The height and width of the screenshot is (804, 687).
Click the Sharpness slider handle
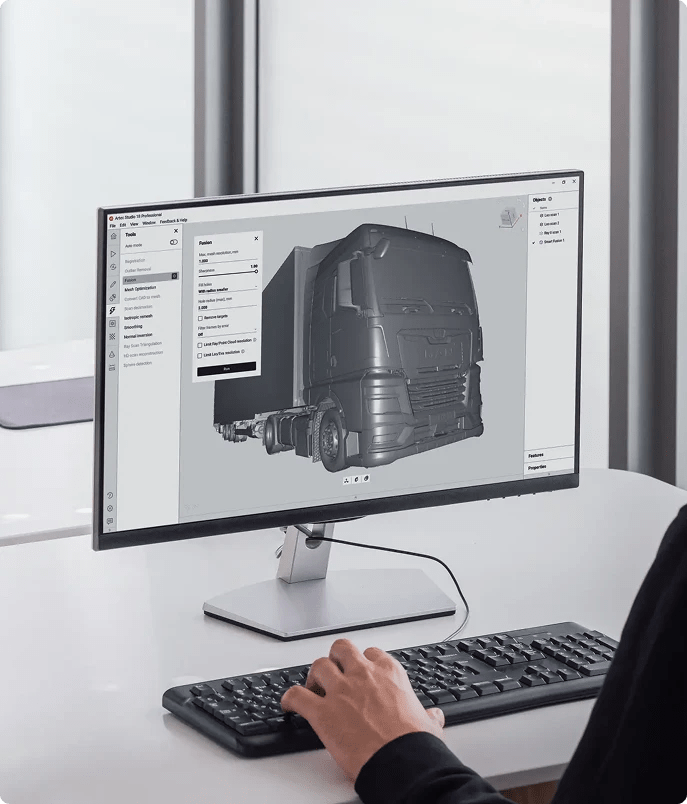(x=256, y=271)
